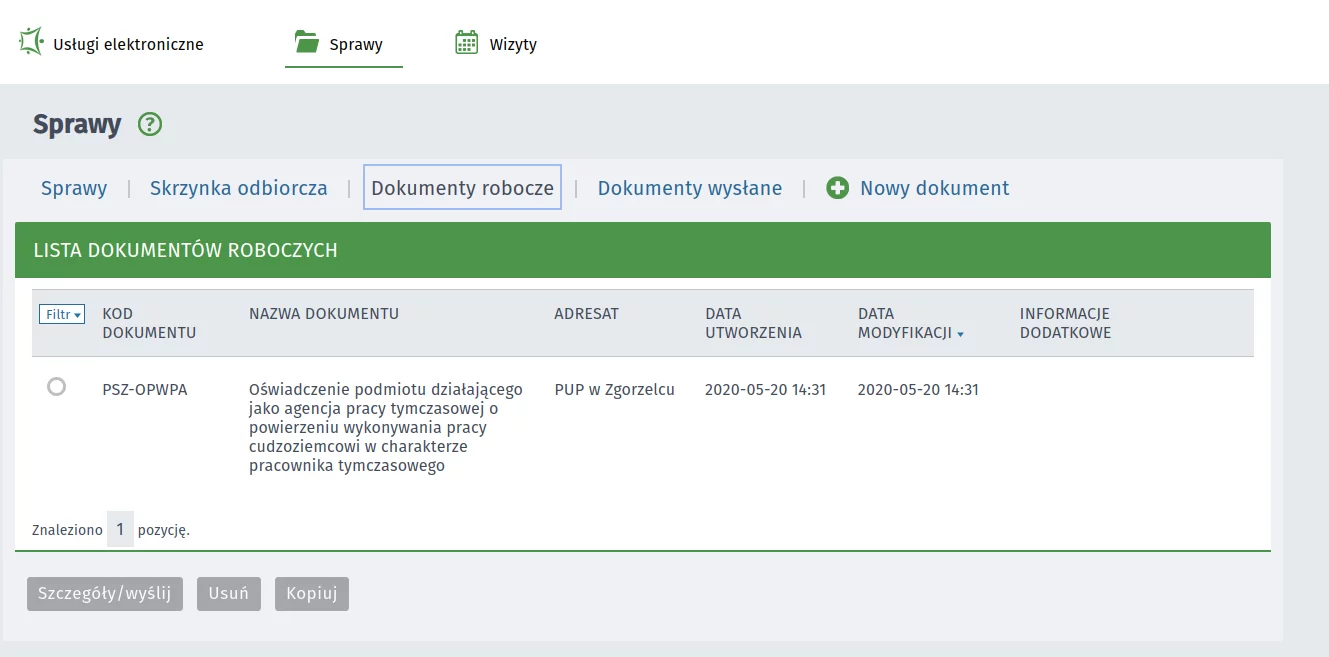1329x657 pixels.
Task: Click the Usługi elektroniczne star icon
Action: tap(32, 42)
